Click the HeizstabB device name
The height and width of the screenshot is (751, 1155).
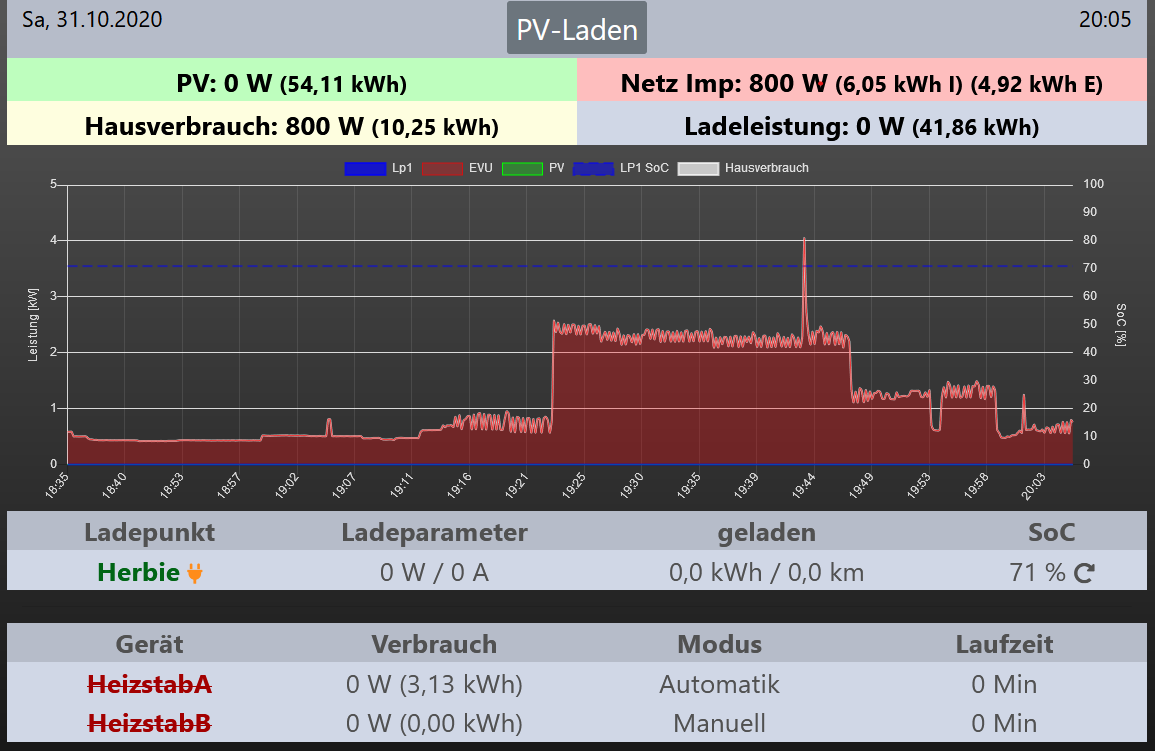pos(150,723)
